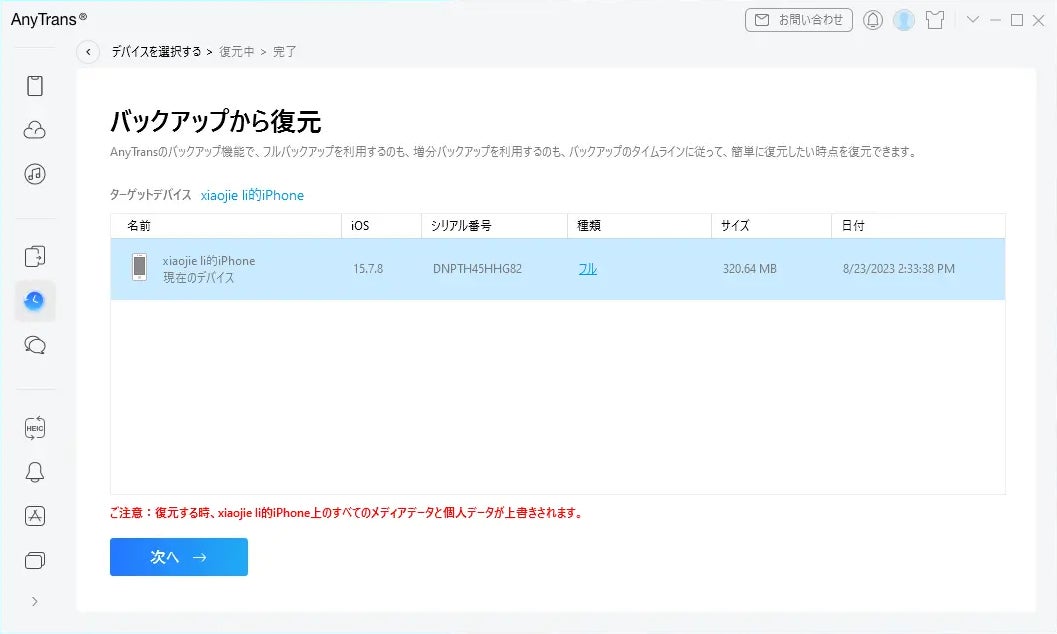Click the iPhone thumbnail in backup row

(140, 267)
